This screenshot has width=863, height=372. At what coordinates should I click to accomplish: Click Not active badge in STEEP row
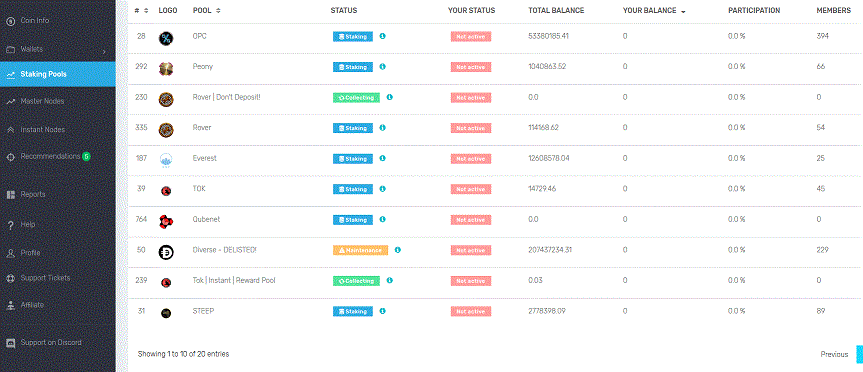click(471, 311)
